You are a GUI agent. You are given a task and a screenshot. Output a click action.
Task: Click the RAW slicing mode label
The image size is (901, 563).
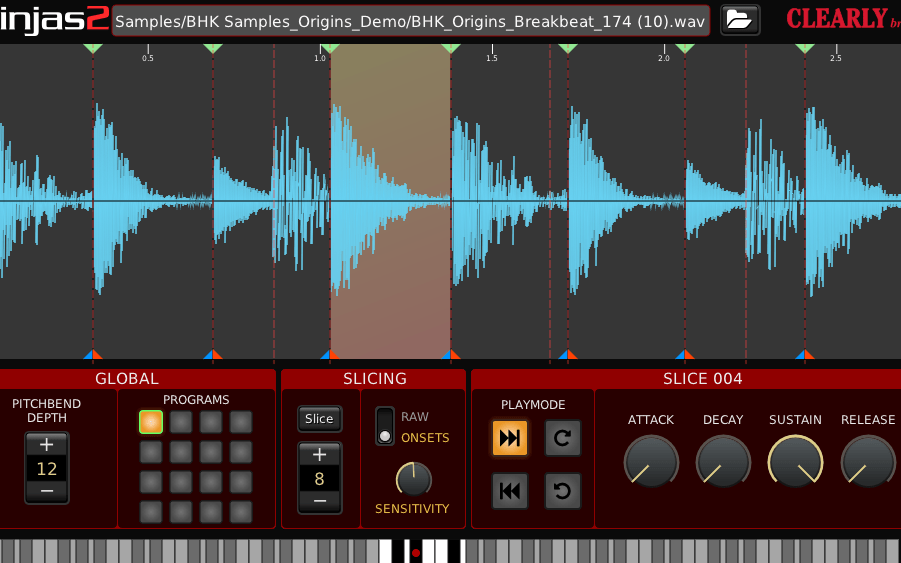(415, 417)
